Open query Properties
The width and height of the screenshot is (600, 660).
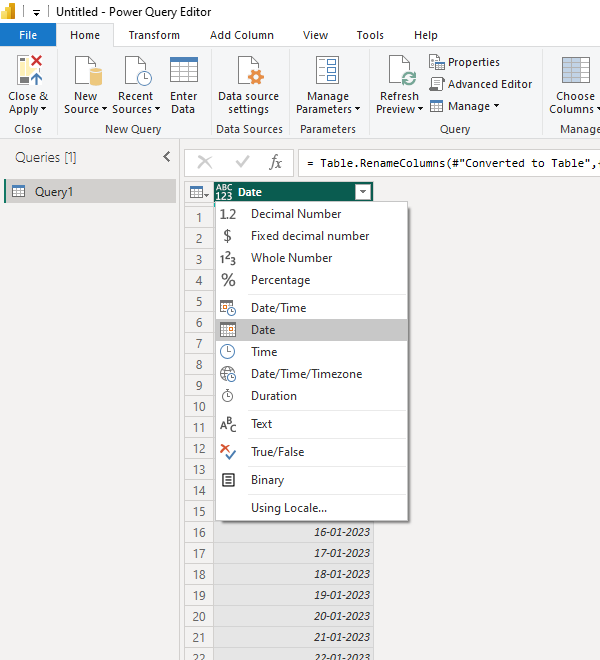point(464,62)
